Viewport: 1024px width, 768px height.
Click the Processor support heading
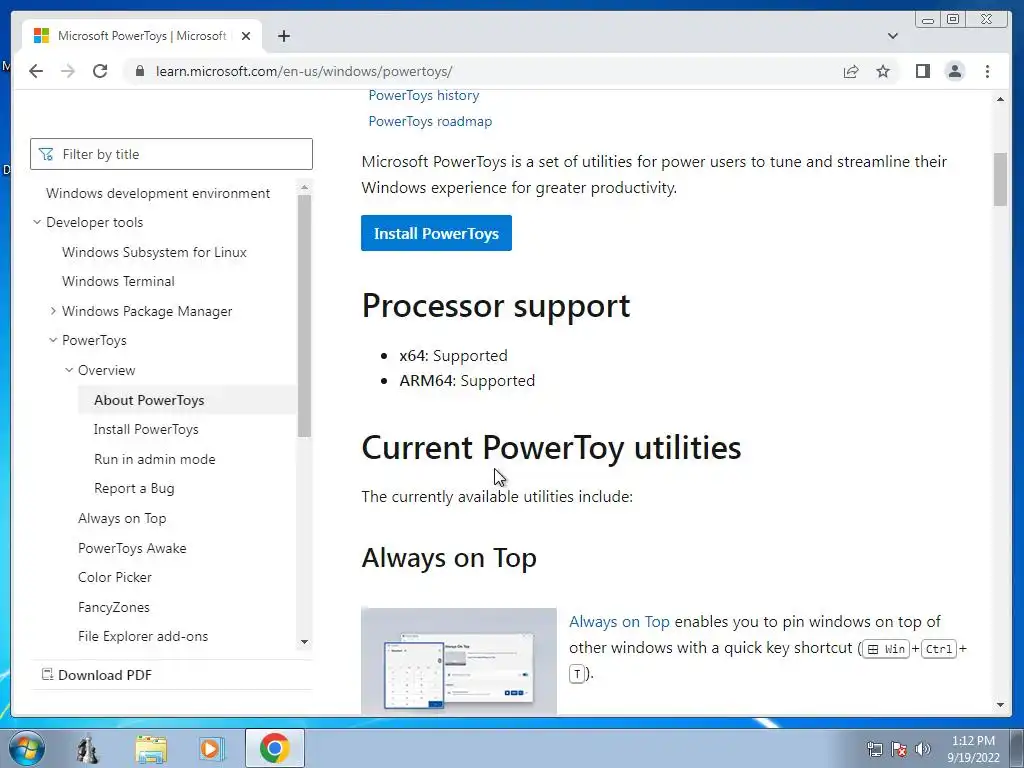click(496, 306)
